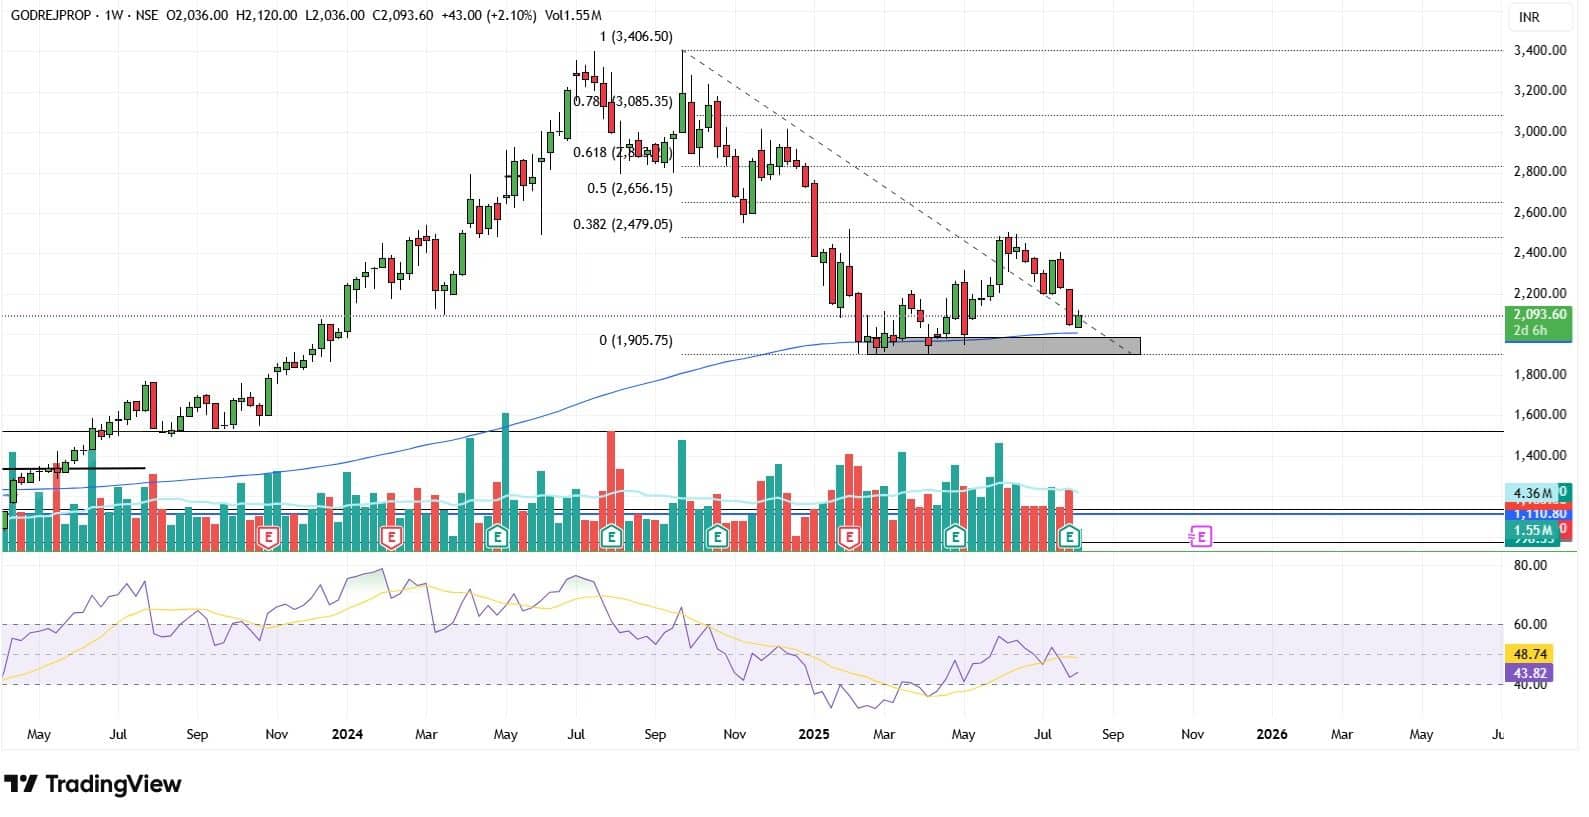Click the TradingView logo

pos(93,784)
